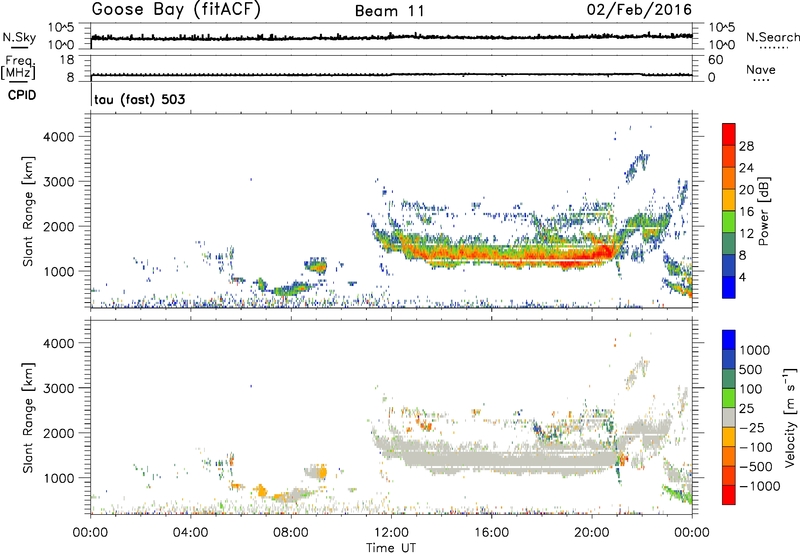Click the 'CPID' label
Viewport: 800px width, 554px height.
tap(22, 95)
